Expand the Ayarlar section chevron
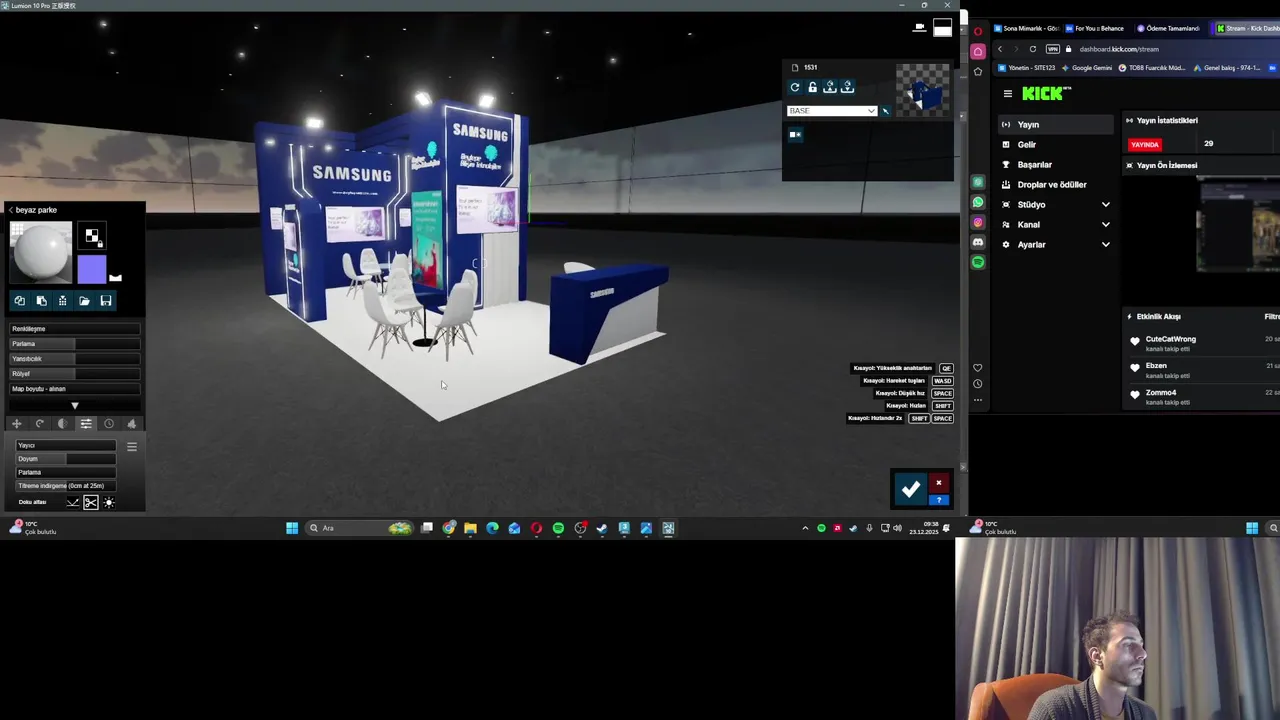The image size is (1280, 720). click(1105, 245)
